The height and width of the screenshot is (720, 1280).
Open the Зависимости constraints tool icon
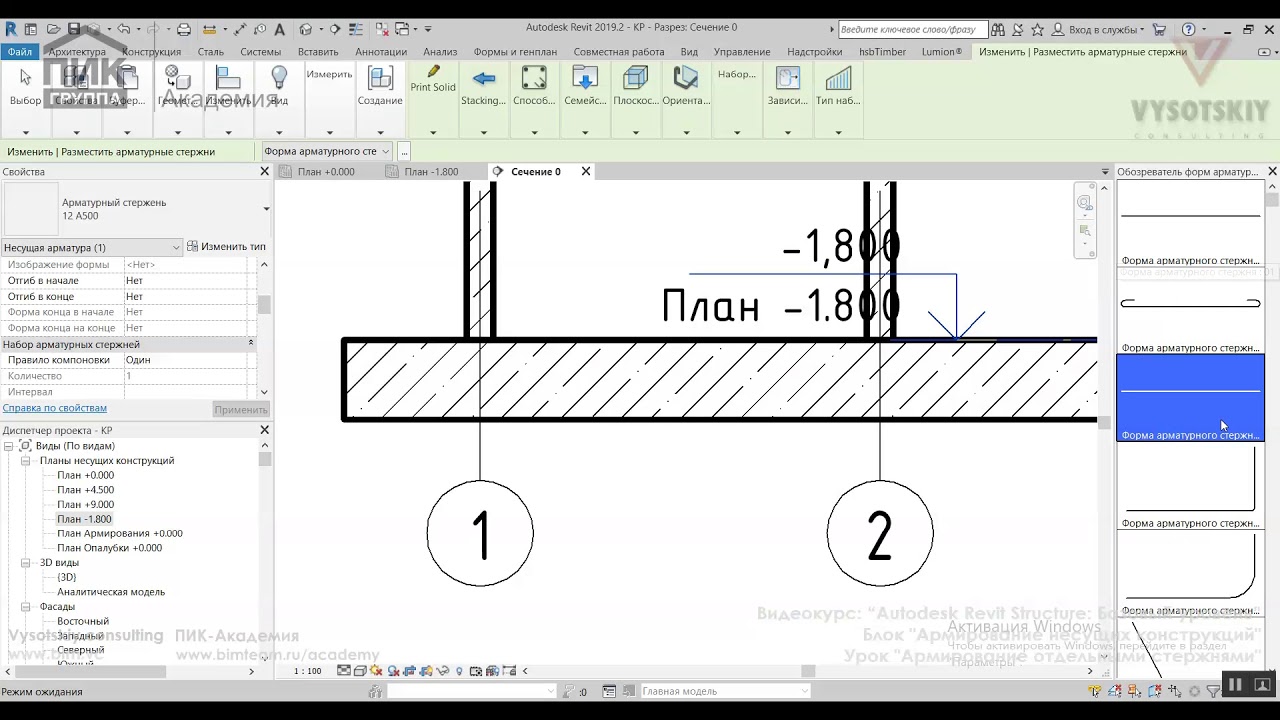tap(788, 78)
